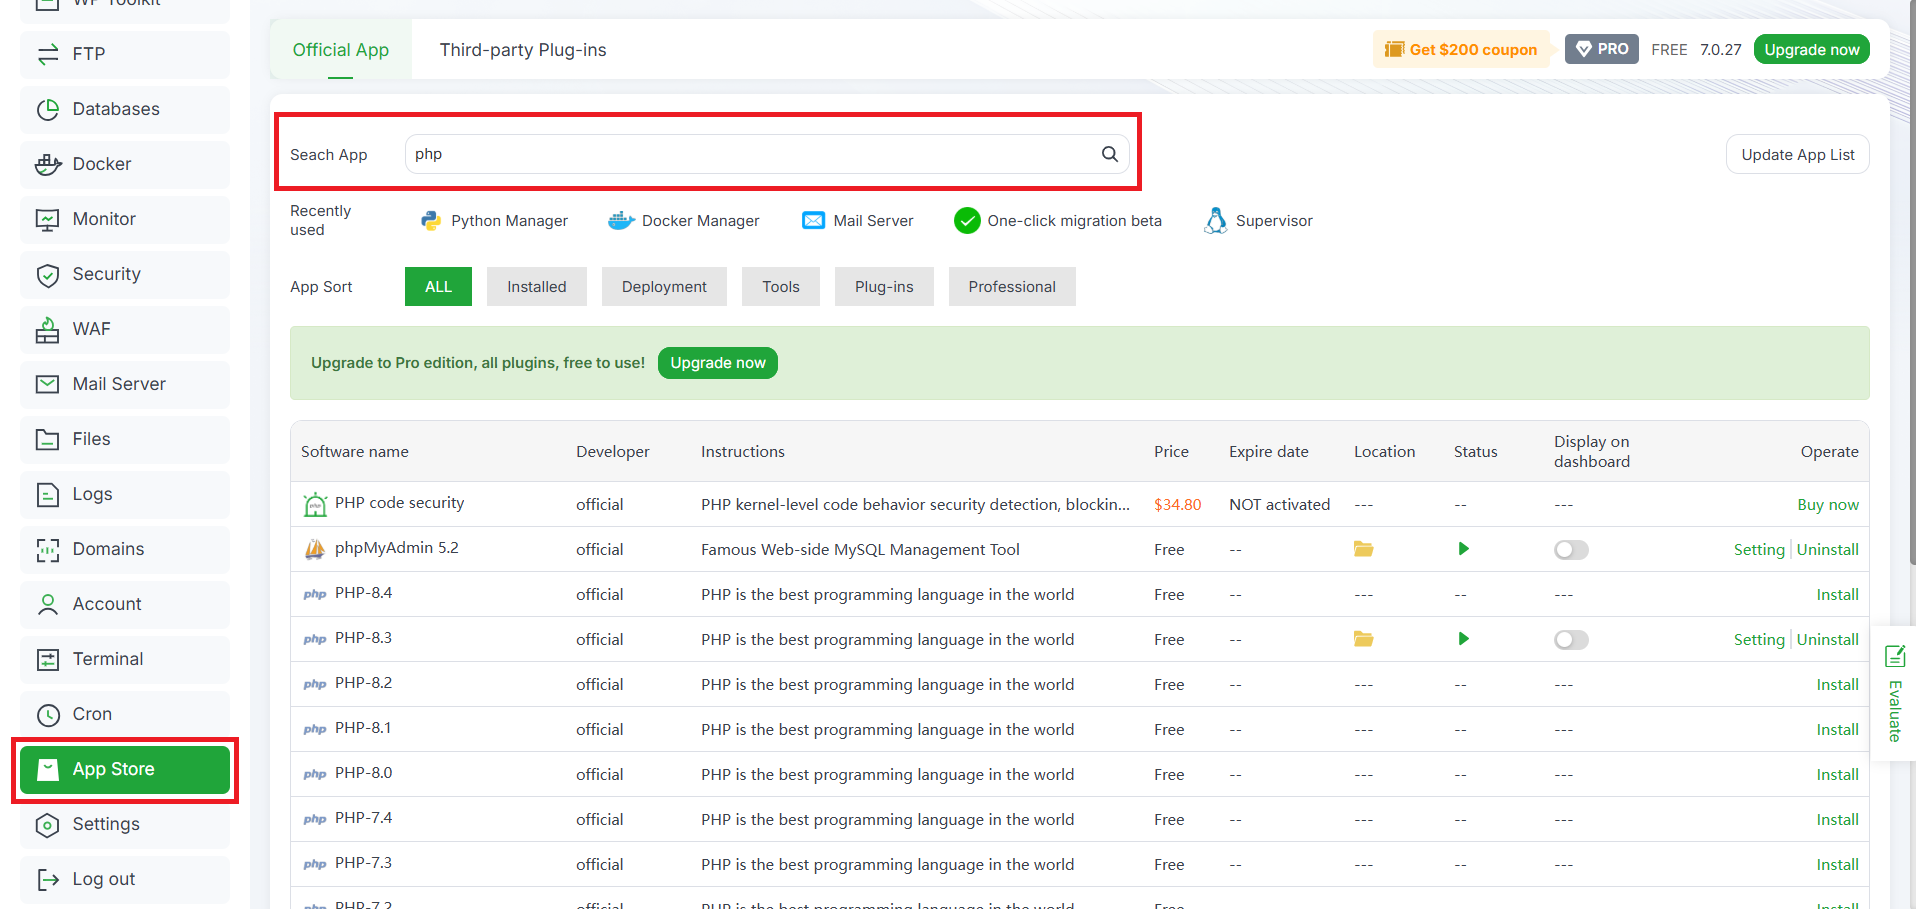Viewport: 1916px width, 909px height.
Task: Click the PRO badge in top bar
Action: (1602, 49)
